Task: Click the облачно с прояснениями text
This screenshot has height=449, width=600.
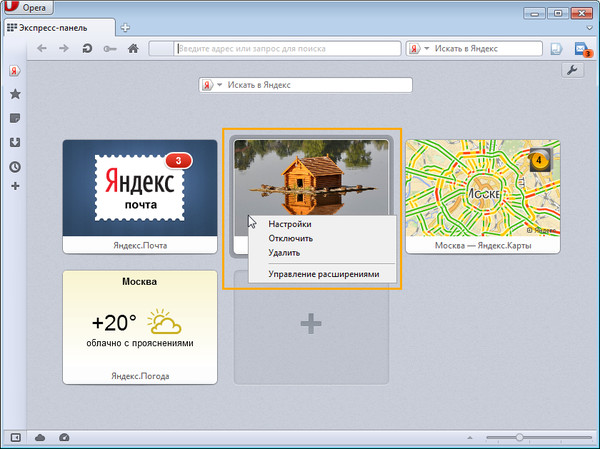Action: pyautogui.click(x=140, y=343)
